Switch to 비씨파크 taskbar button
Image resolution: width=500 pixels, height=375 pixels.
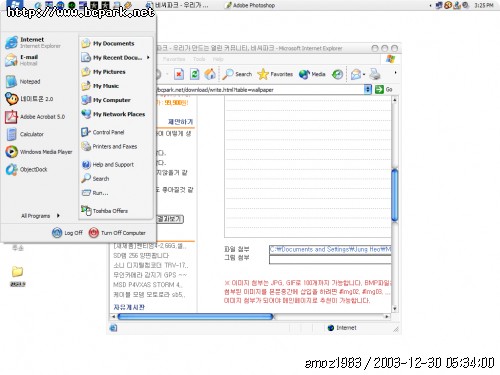point(177,5)
